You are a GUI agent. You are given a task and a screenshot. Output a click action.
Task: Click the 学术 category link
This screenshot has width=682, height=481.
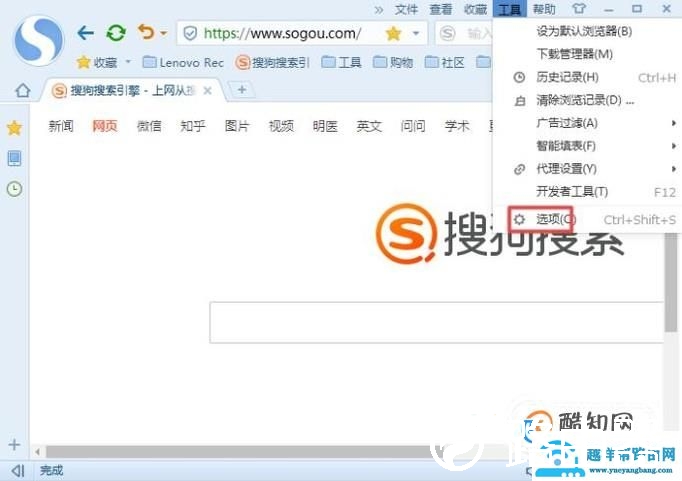[457, 126]
